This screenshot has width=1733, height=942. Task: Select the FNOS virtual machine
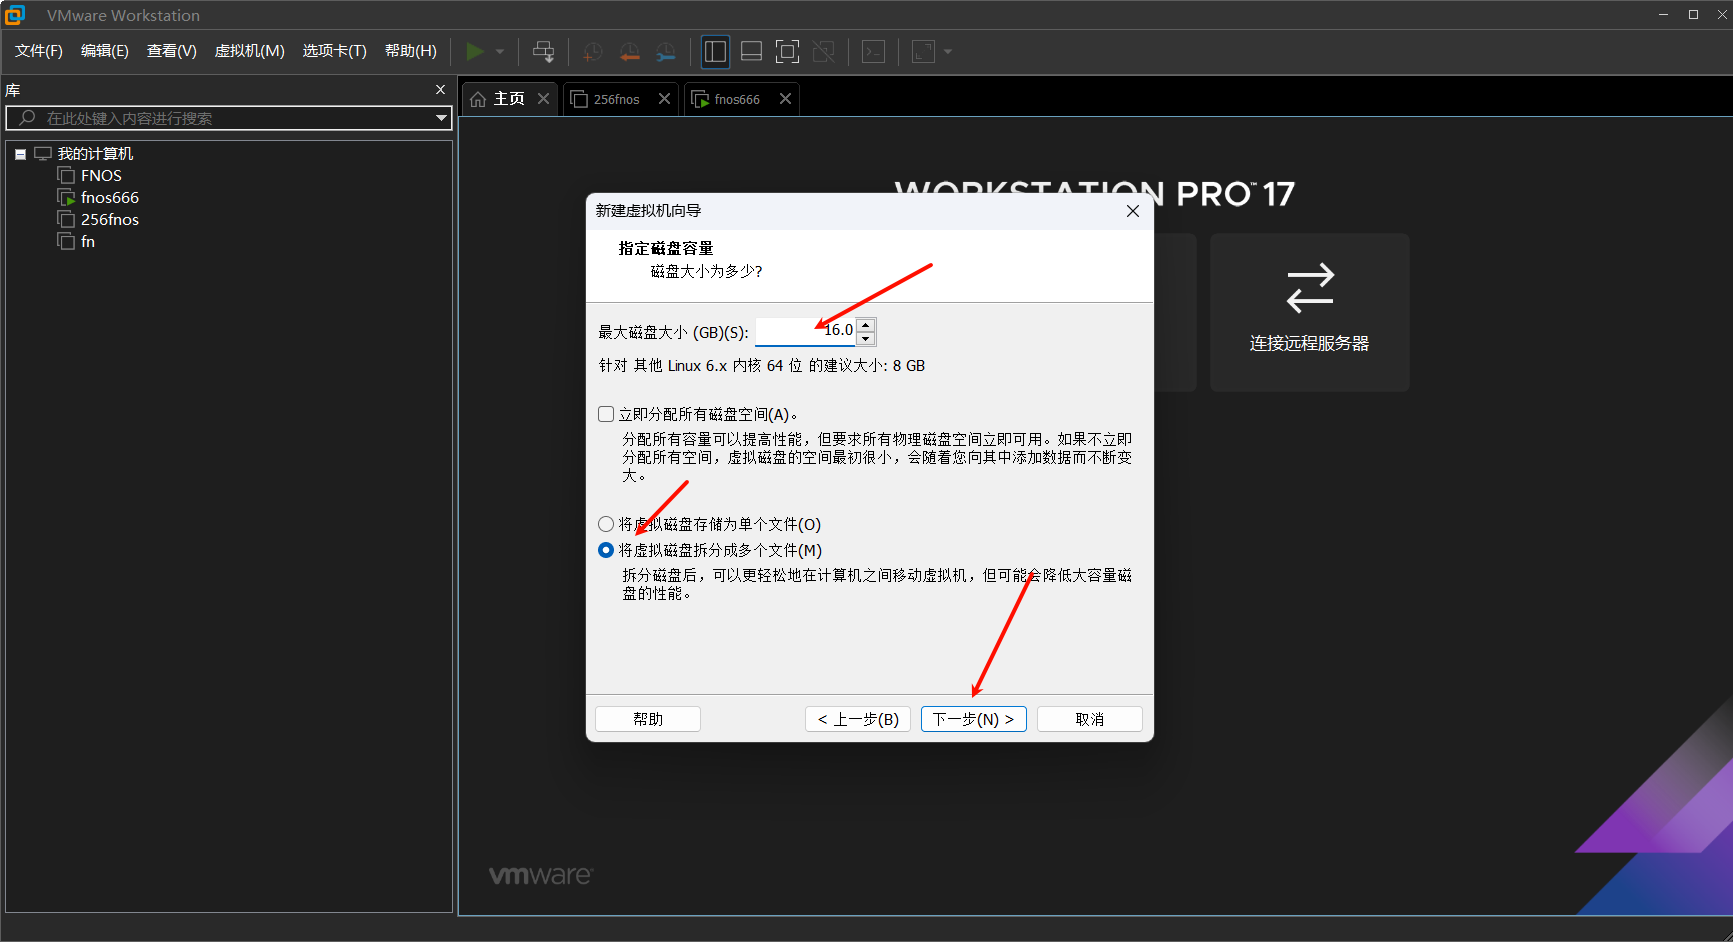[x=101, y=176]
